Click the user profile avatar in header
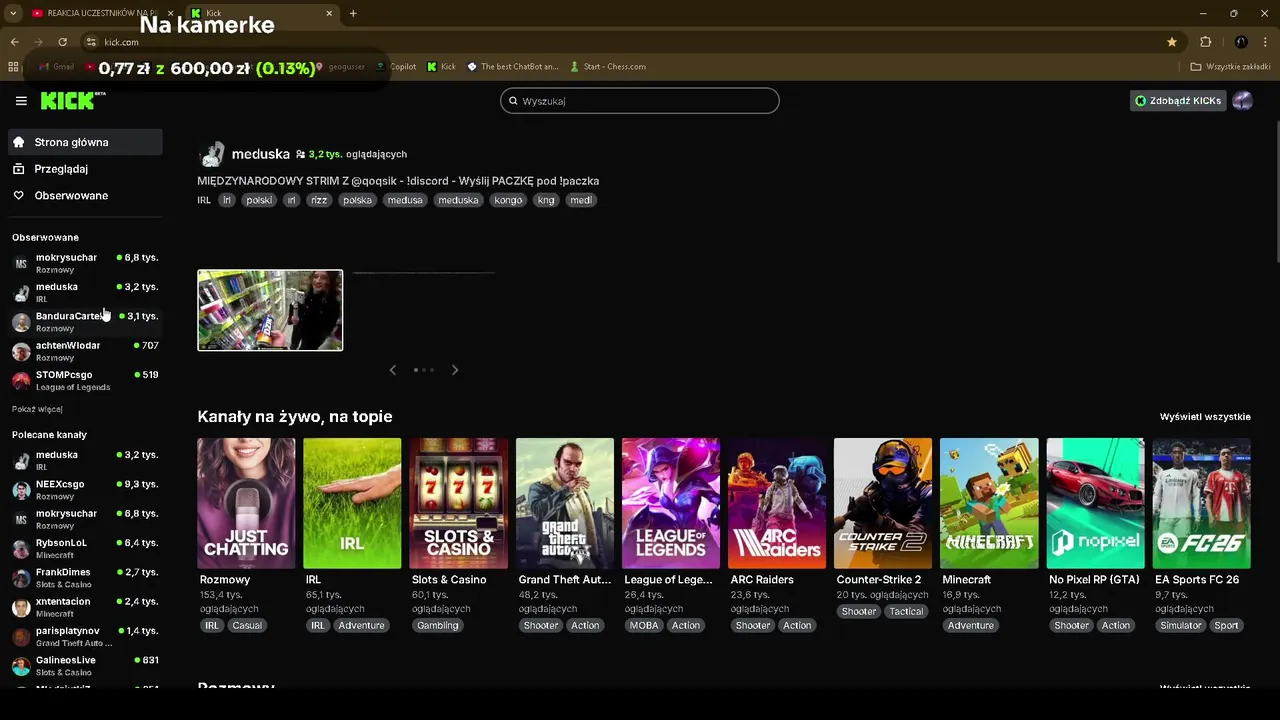 pos(1242,100)
